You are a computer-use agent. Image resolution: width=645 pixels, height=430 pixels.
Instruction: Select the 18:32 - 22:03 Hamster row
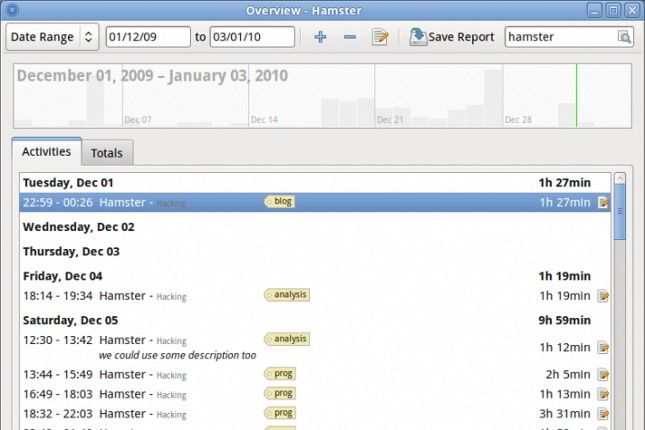[x=315, y=414]
